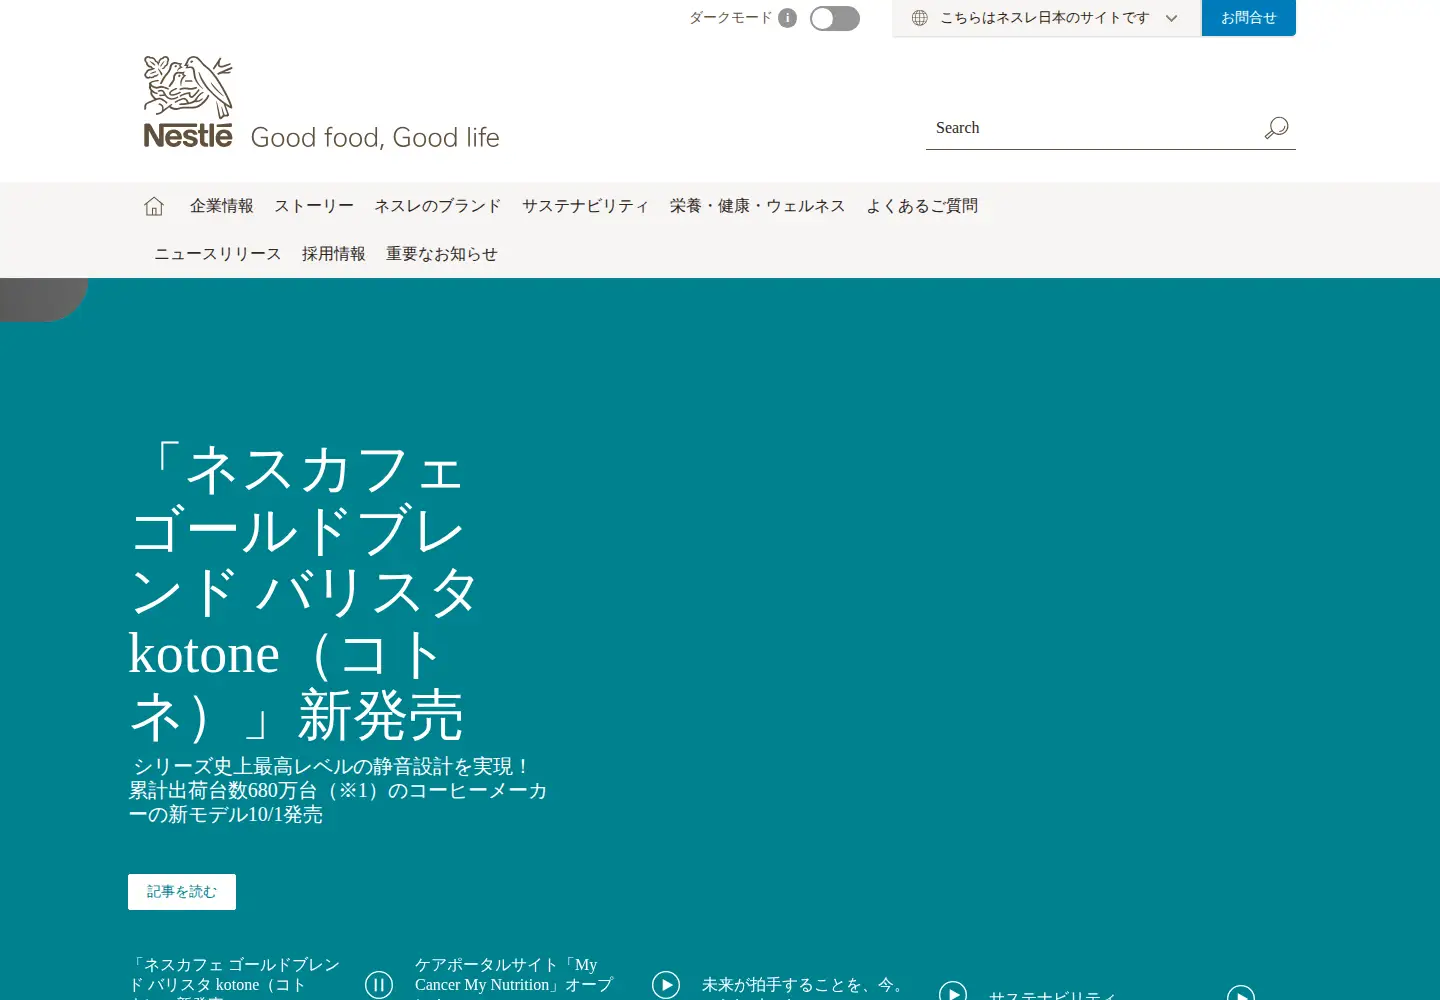
Task: Click the ネスカフェ kotone 新発売 headline
Action: pyautogui.click(x=304, y=592)
